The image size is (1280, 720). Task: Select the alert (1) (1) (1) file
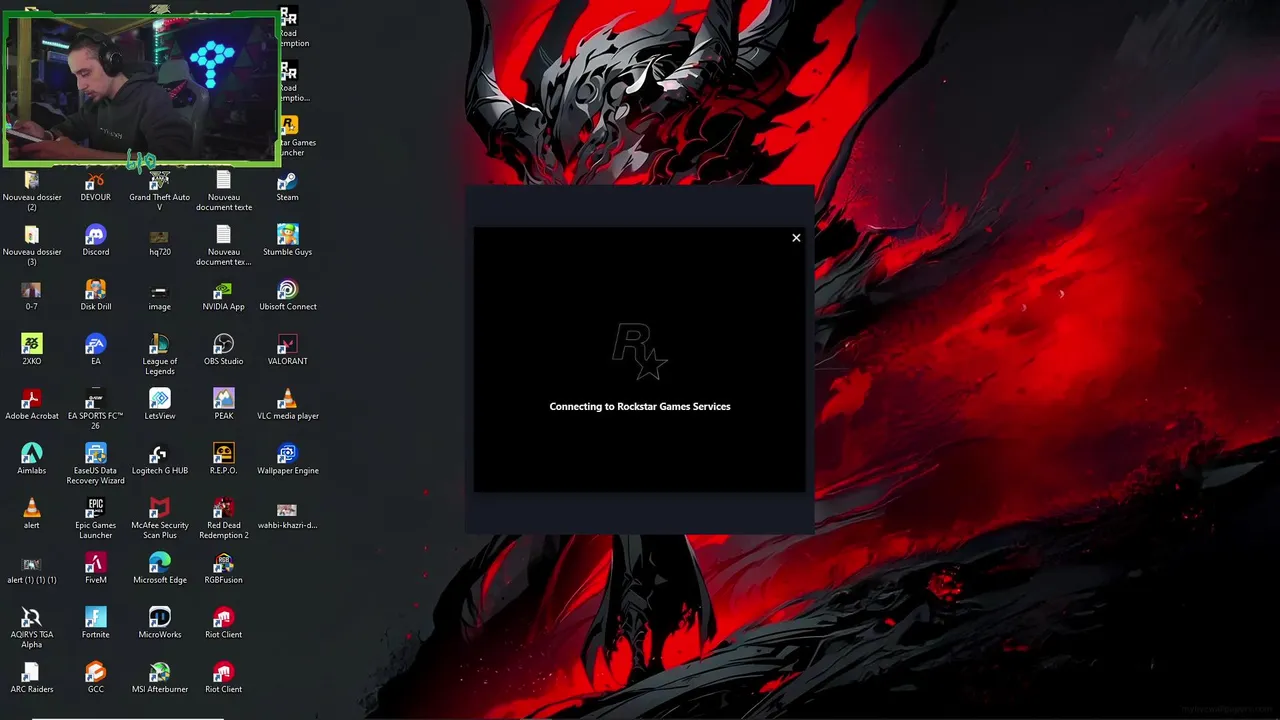(x=31, y=569)
